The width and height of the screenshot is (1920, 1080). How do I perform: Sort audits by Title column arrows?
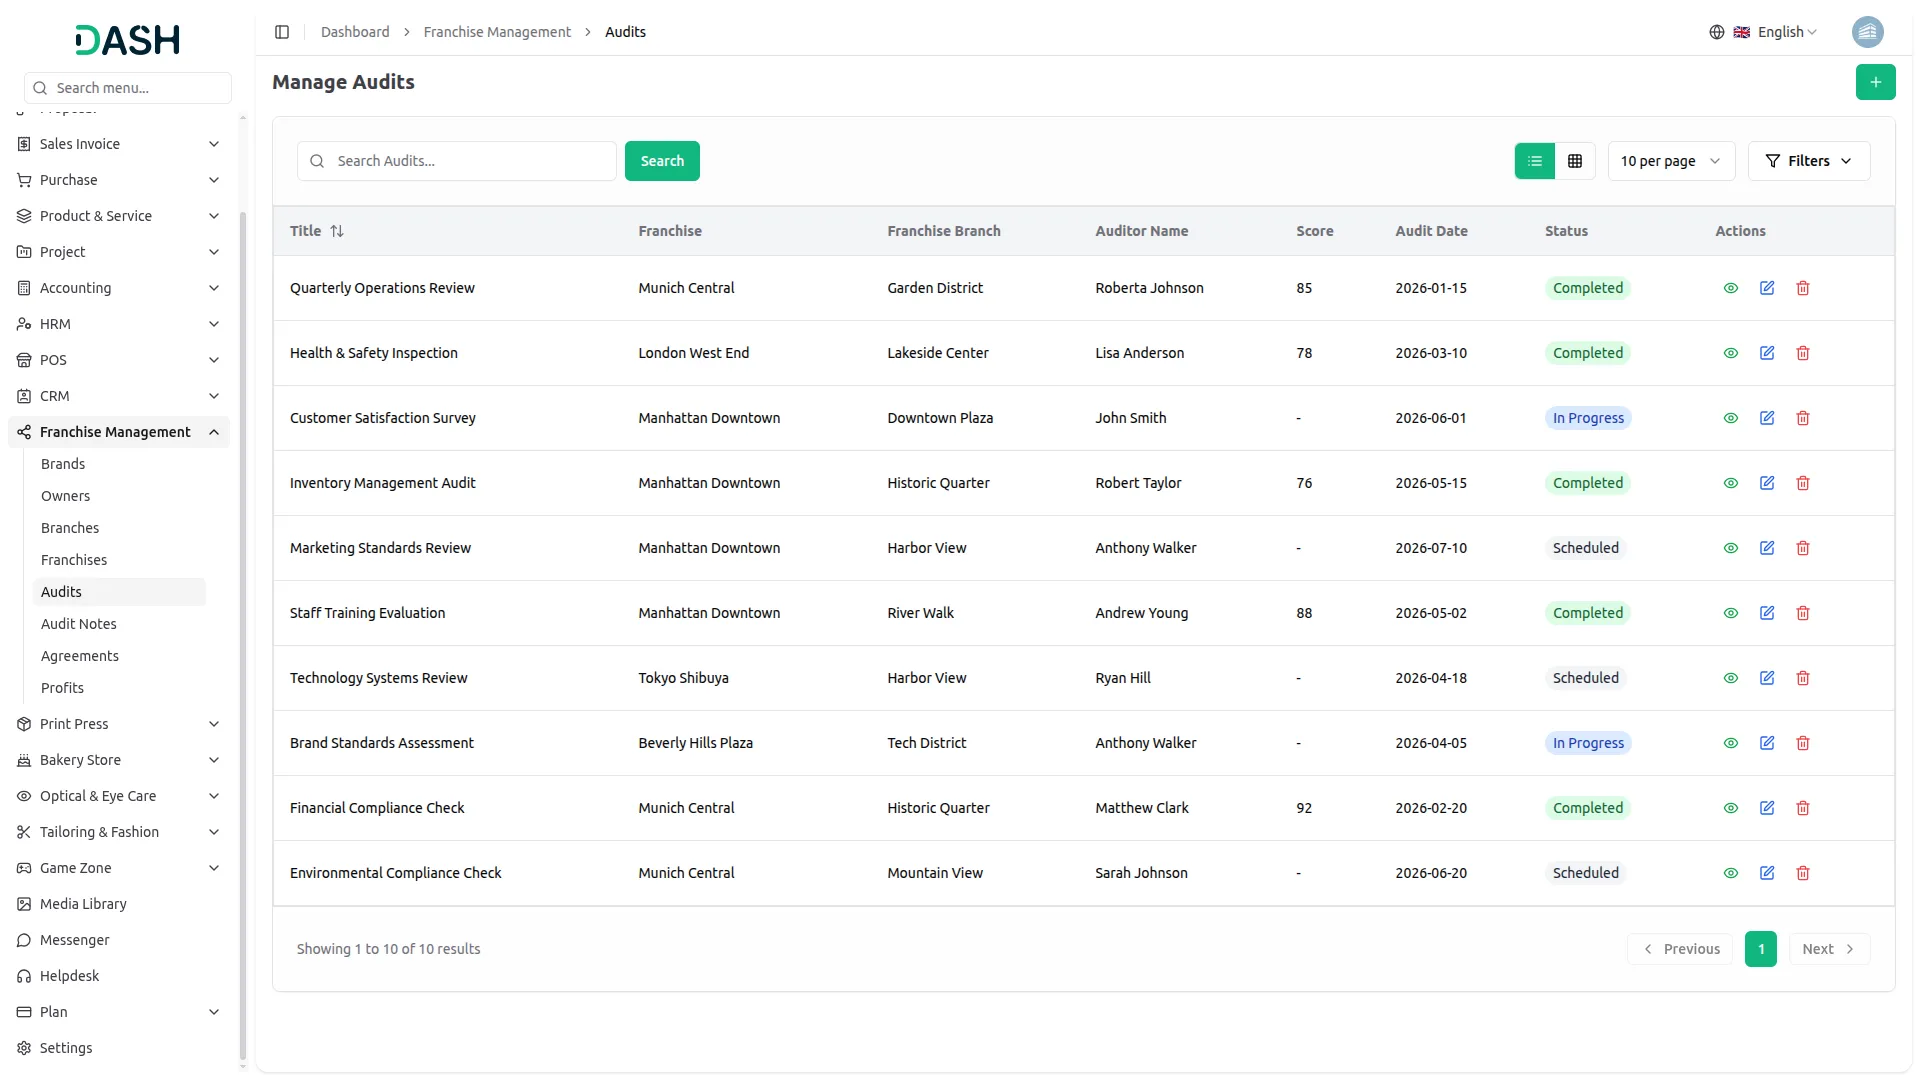pyautogui.click(x=337, y=231)
